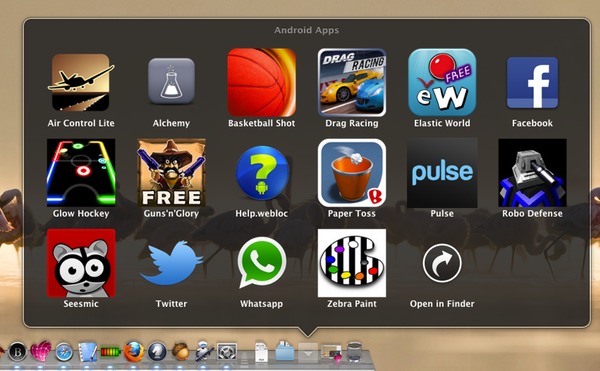Launch the Facebook app
The height and width of the screenshot is (371, 600).
point(532,83)
